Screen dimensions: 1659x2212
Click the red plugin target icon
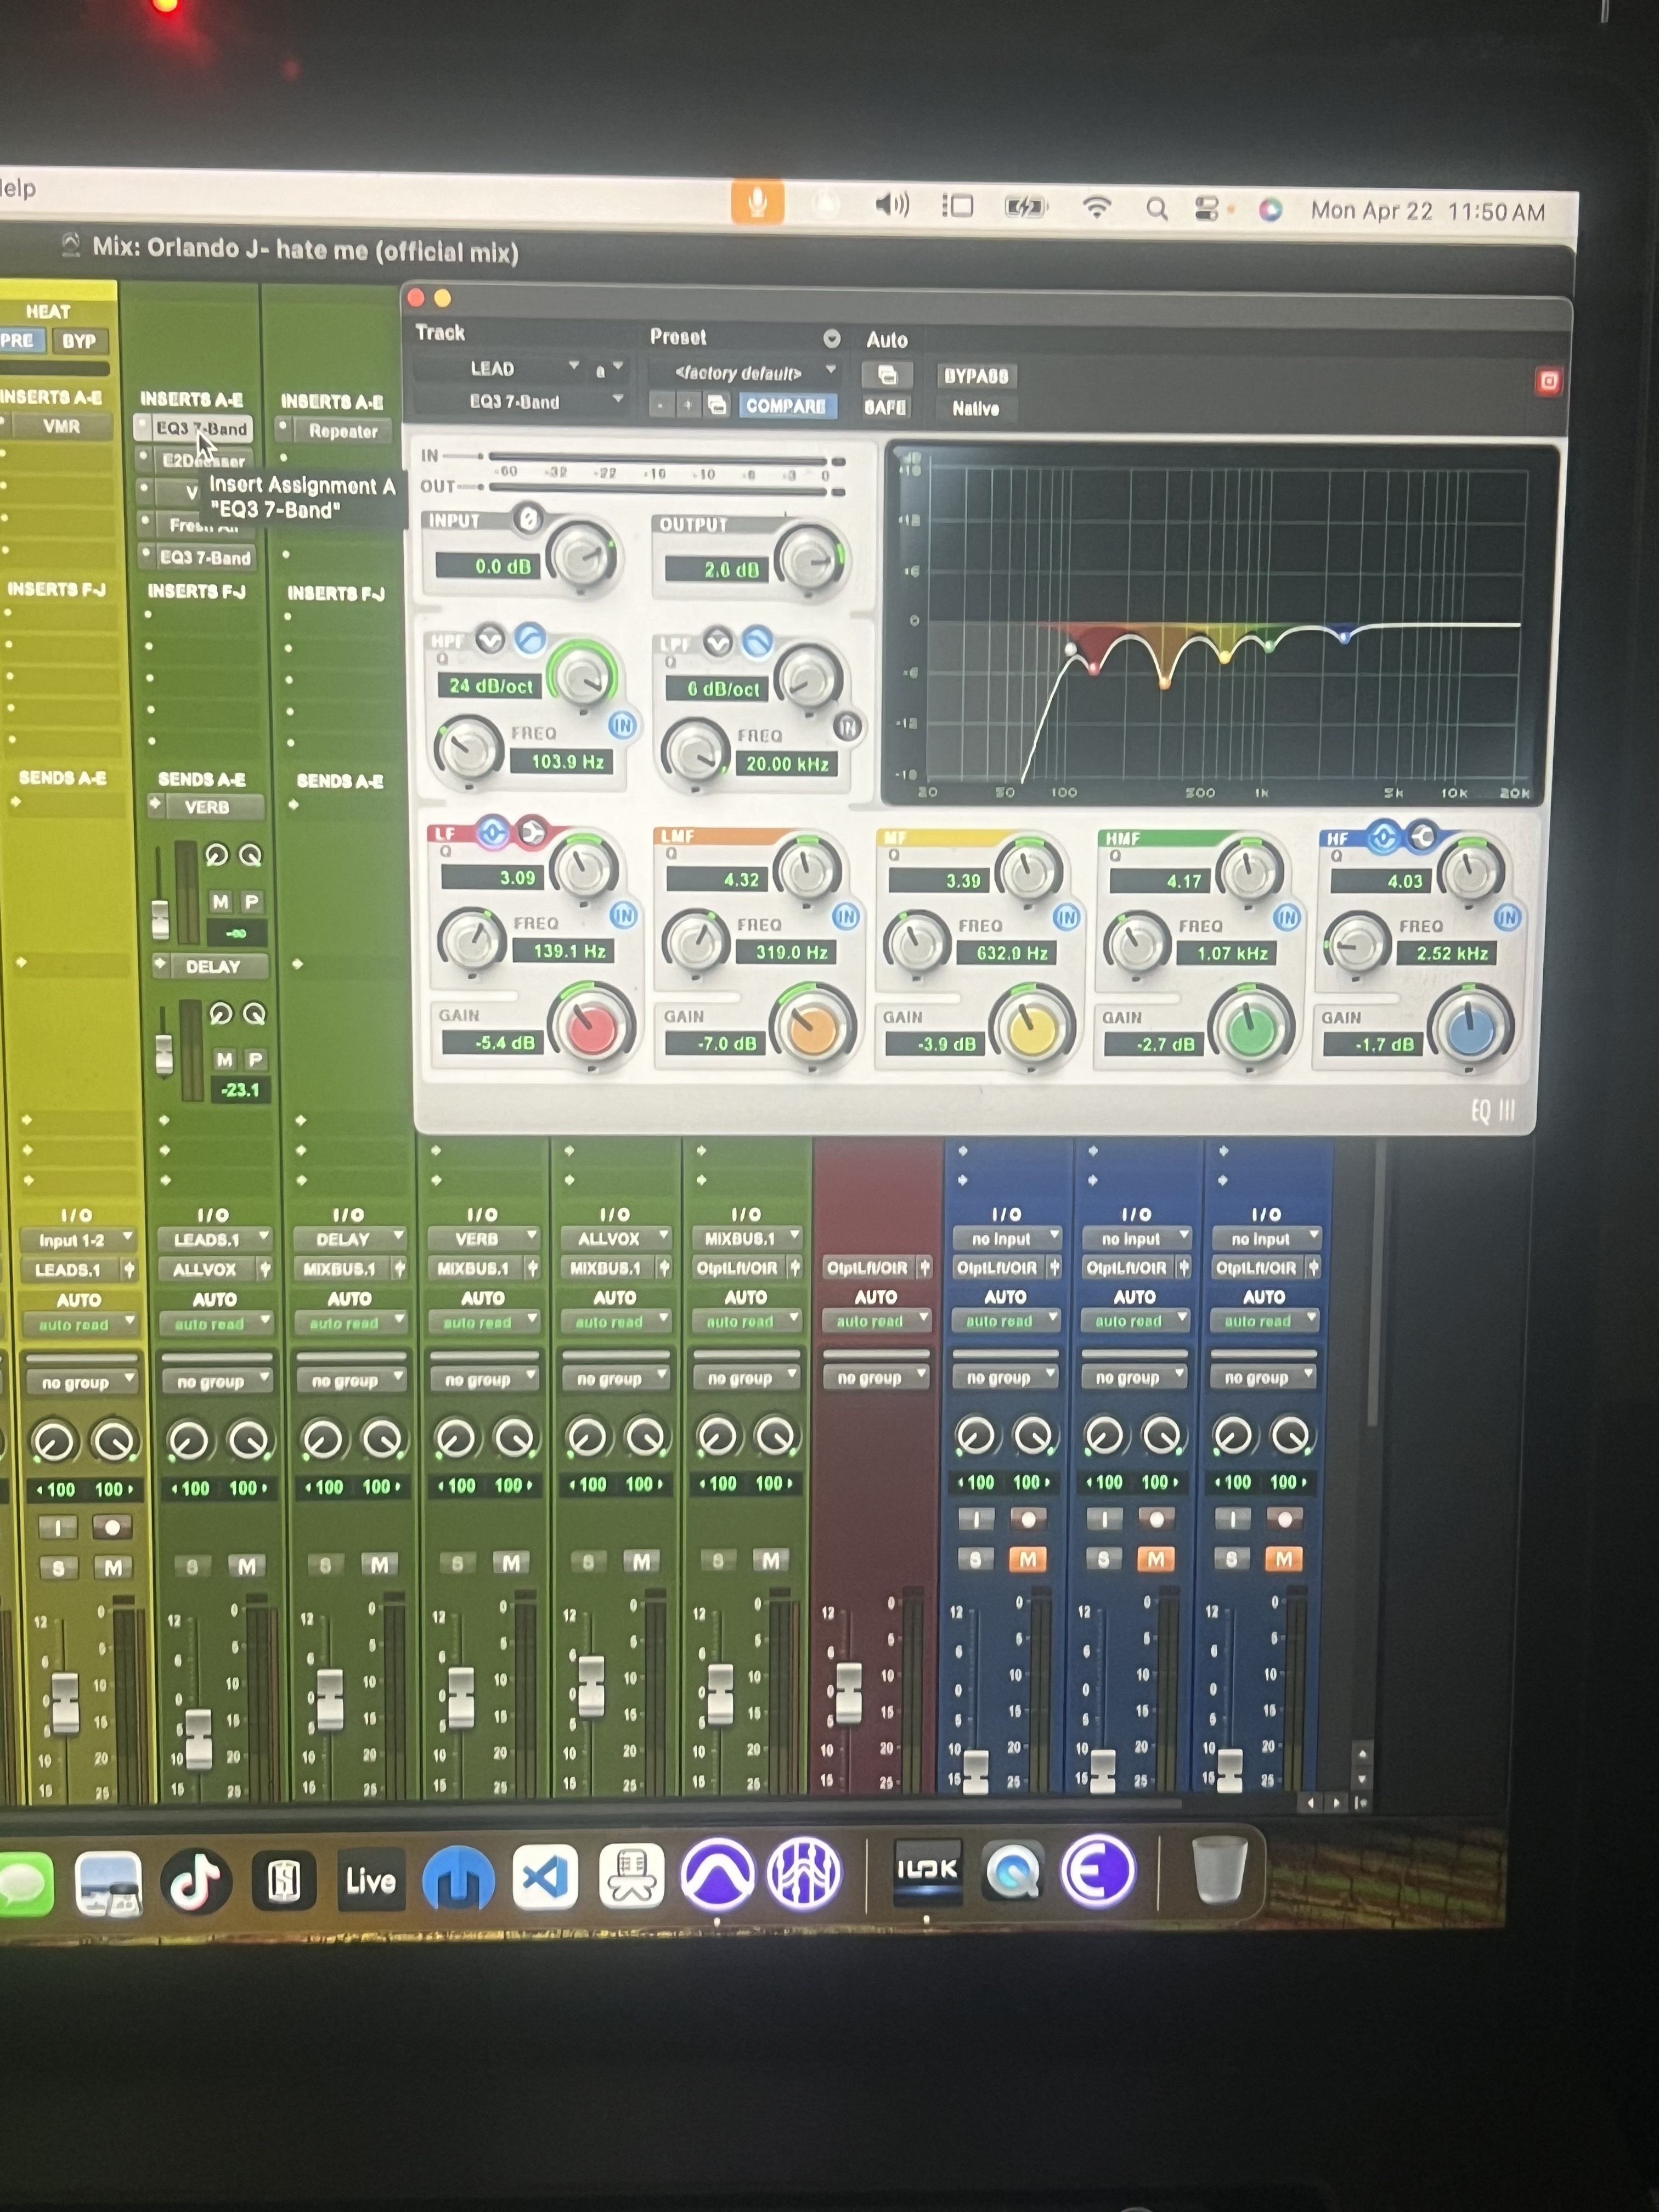(x=1548, y=381)
